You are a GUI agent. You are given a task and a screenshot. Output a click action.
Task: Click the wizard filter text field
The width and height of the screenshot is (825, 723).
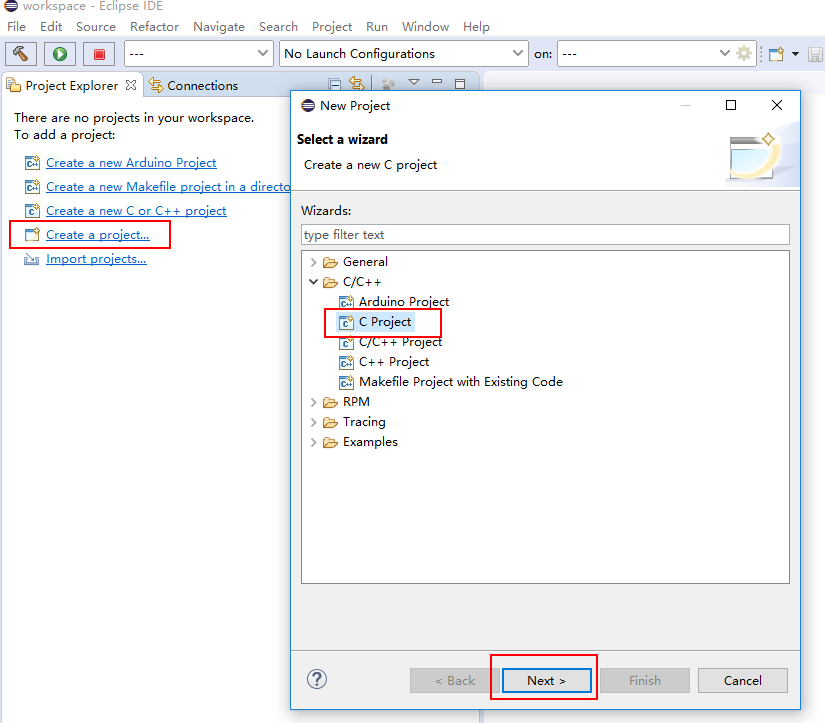point(545,235)
